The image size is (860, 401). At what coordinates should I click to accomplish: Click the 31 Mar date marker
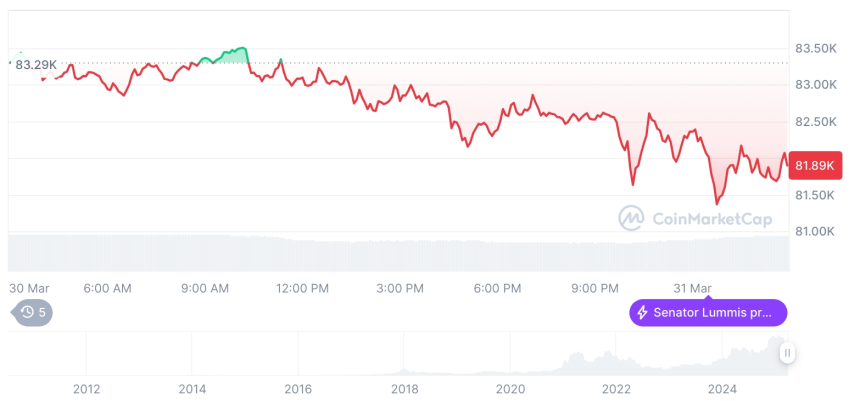[x=693, y=288]
